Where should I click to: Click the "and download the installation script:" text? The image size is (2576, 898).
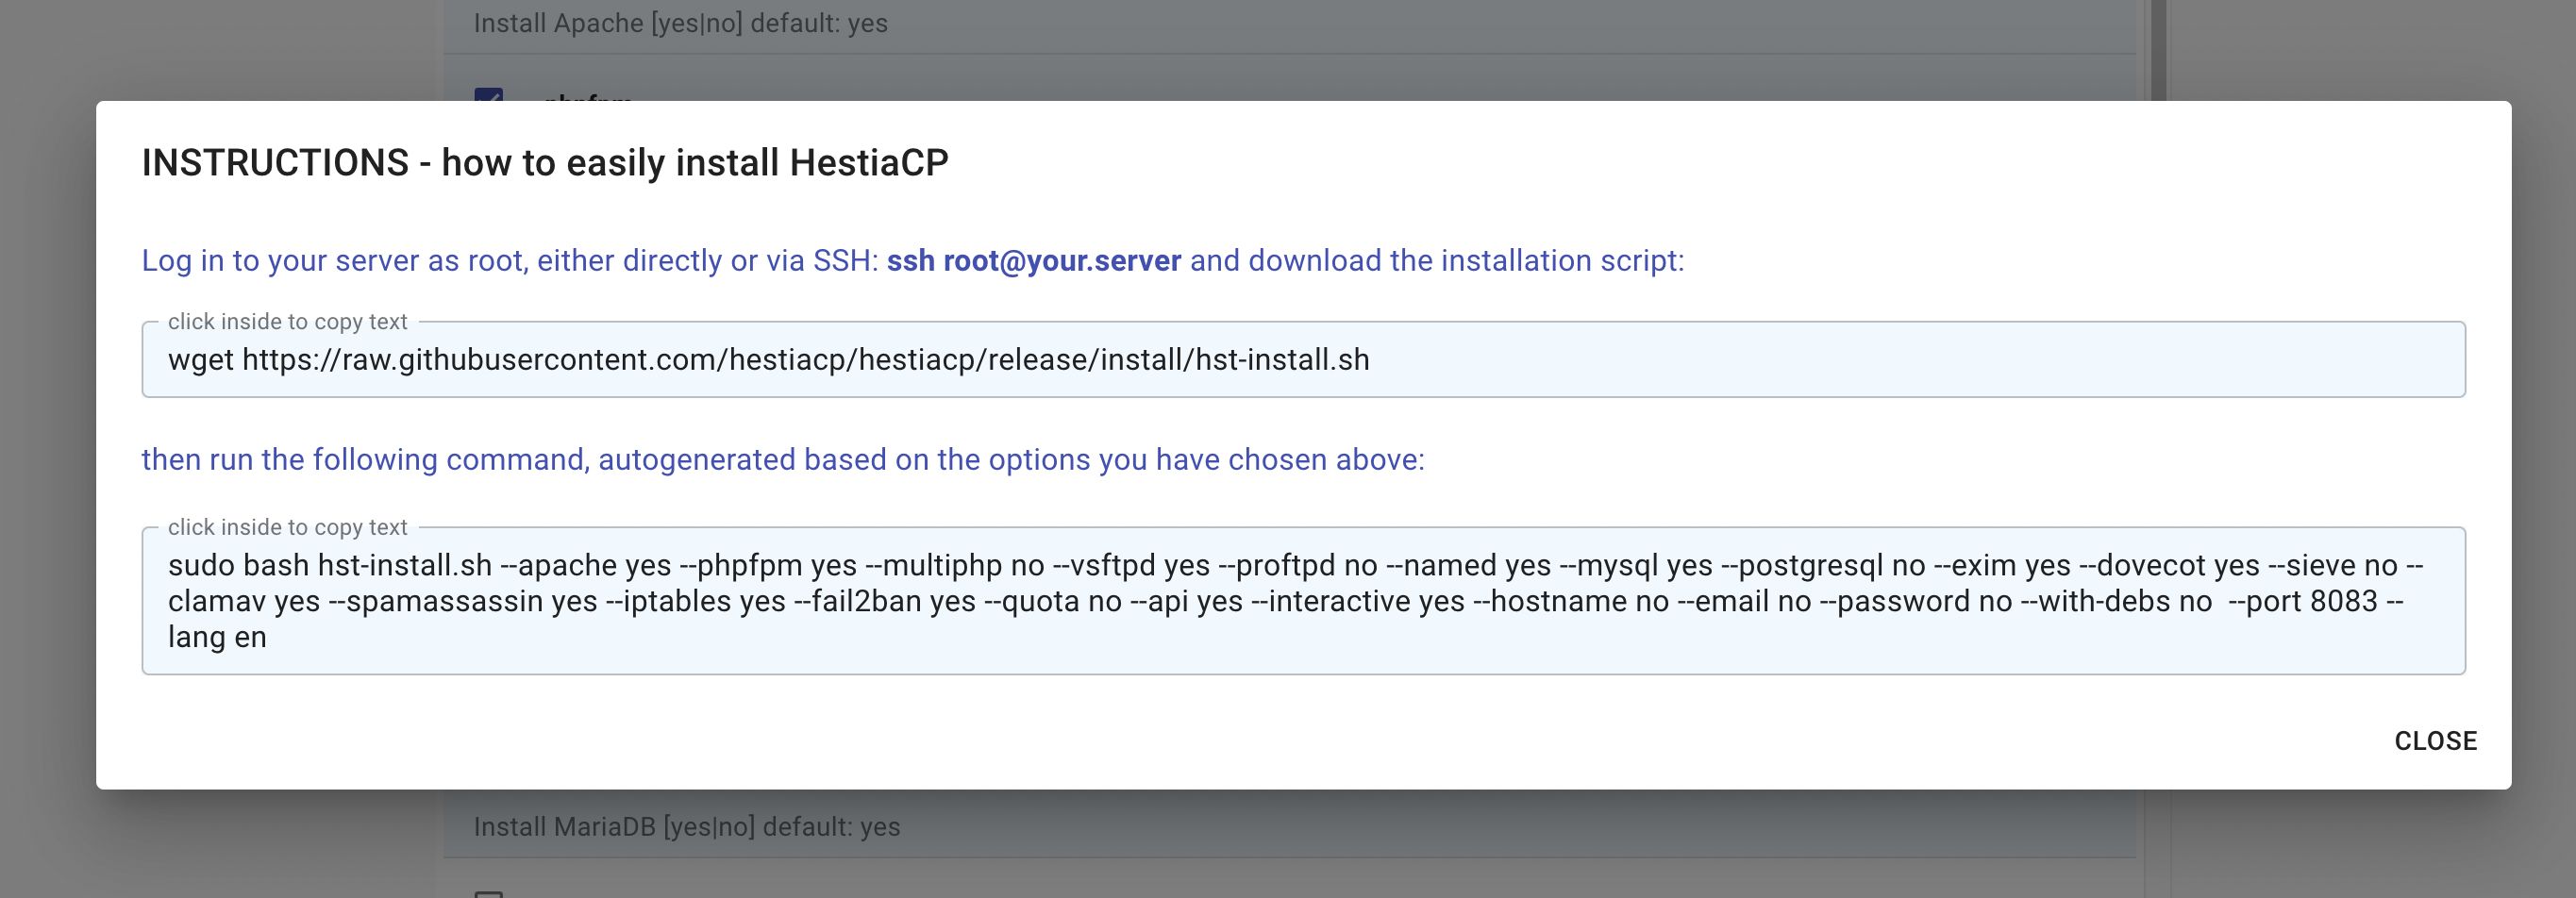pyautogui.click(x=1436, y=261)
